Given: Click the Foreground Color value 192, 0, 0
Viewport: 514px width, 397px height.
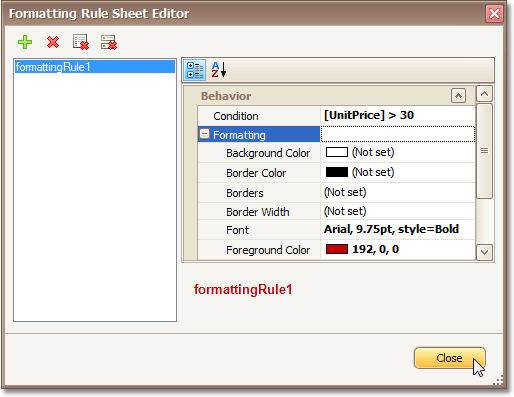Looking at the screenshot, I should (x=375, y=249).
